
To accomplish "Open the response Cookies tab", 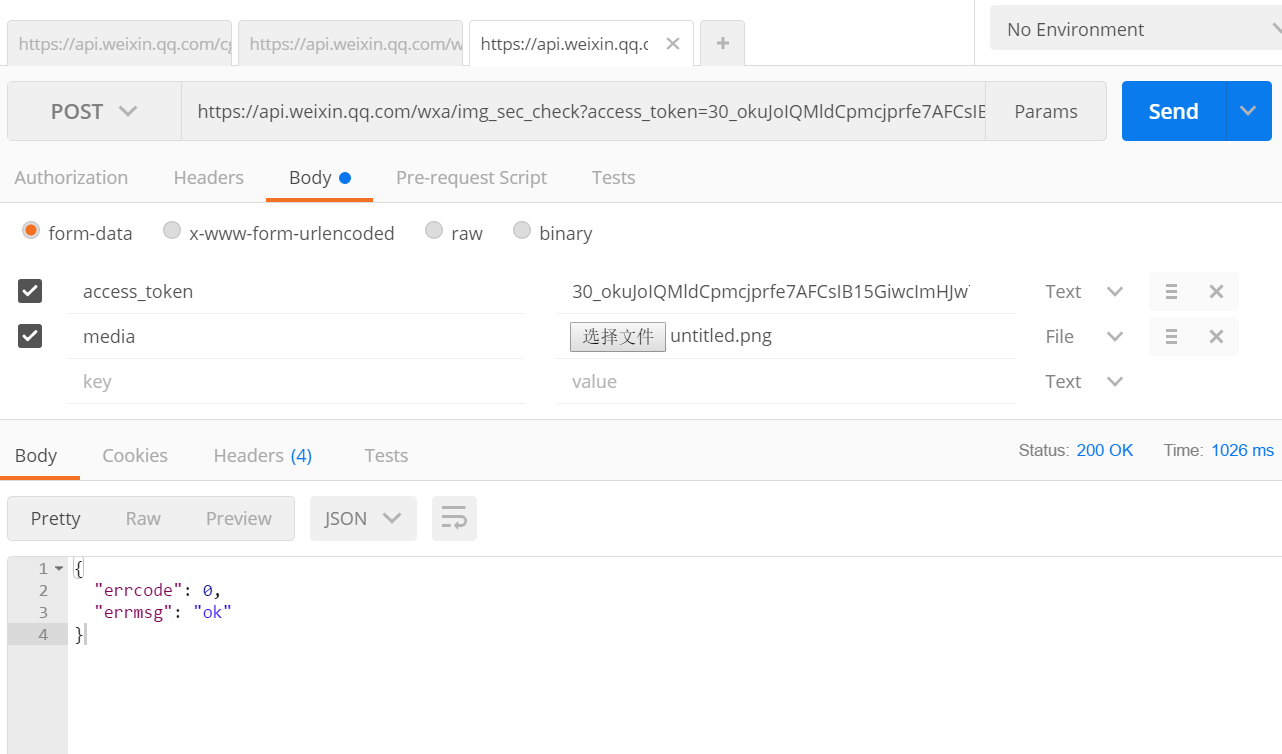I will [x=135, y=455].
